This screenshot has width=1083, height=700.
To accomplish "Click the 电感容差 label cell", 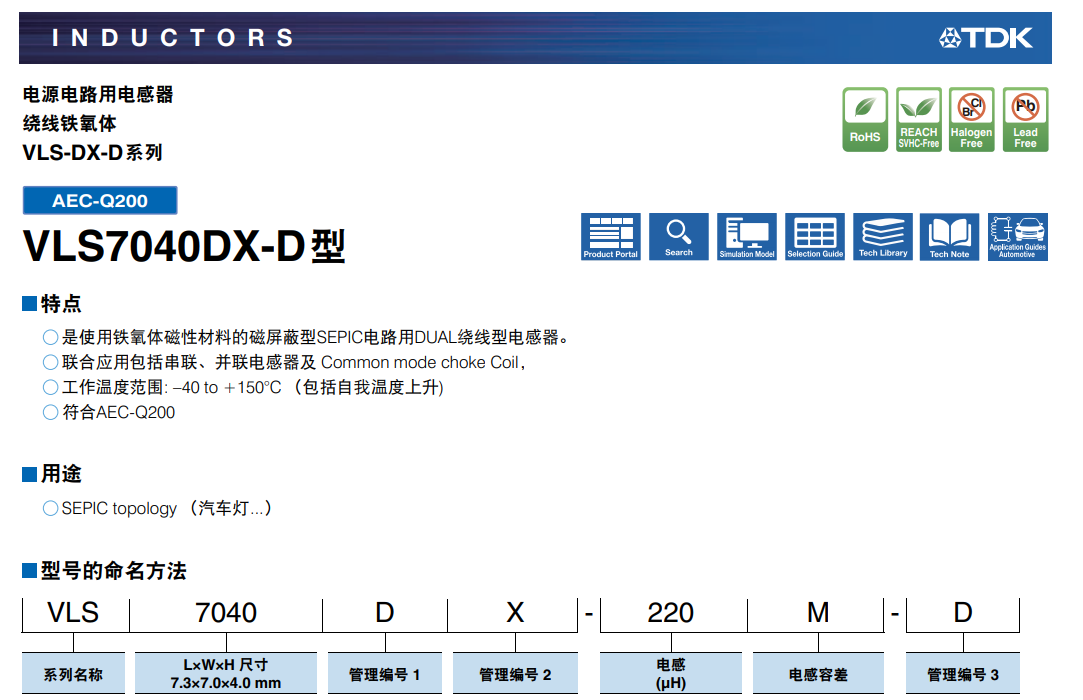I will [x=818, y=674].
